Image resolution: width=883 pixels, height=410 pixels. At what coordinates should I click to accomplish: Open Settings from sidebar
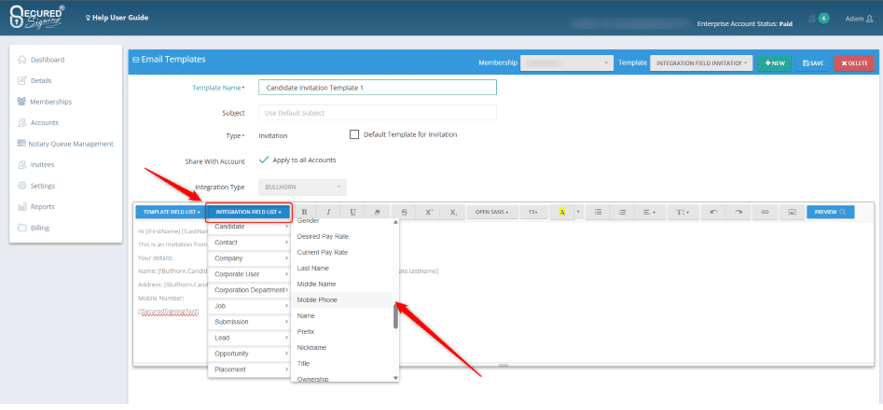coord(36,186)
